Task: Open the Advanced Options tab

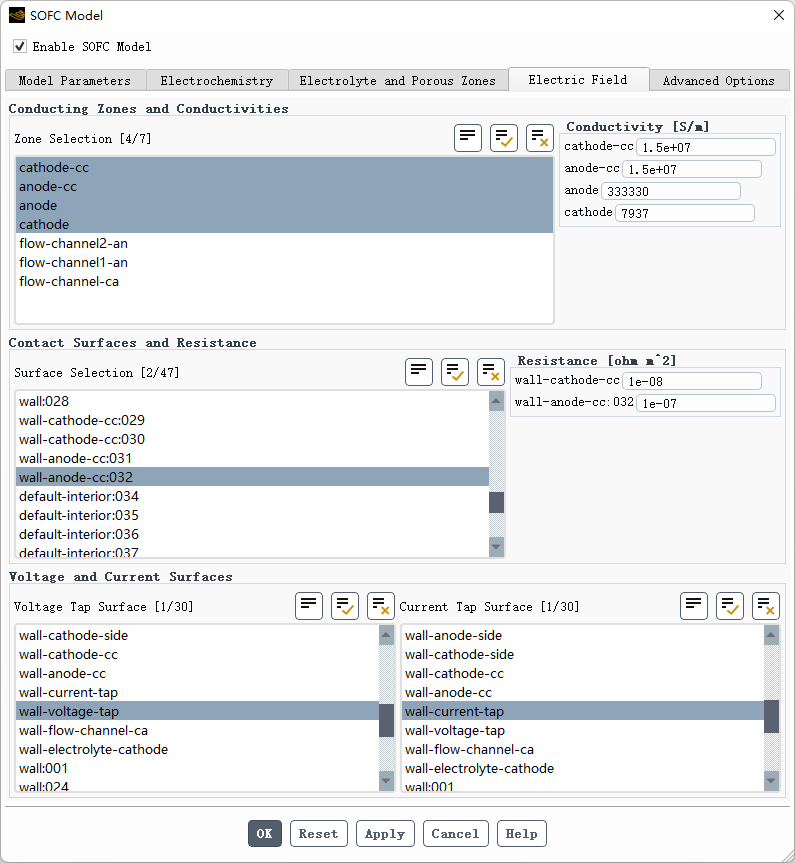Action: coord(718,81)
